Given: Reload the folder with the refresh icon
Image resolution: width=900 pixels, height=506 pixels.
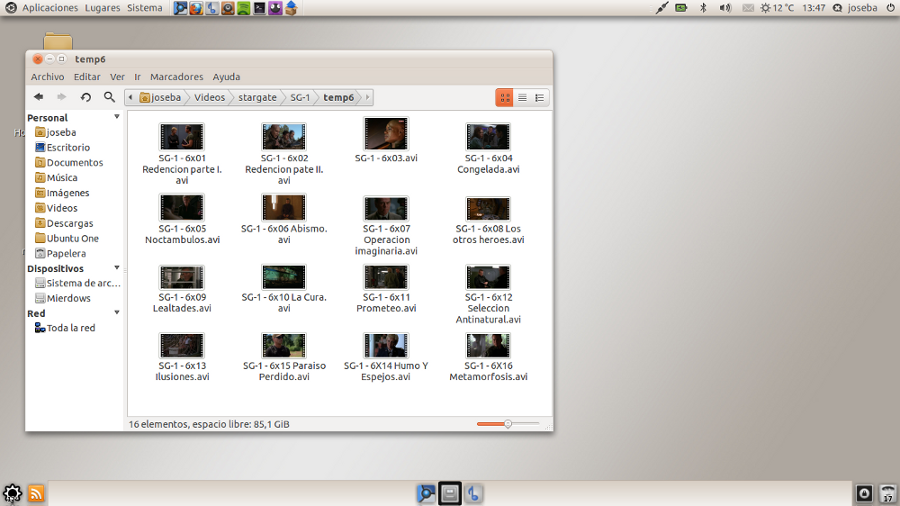Looking at the screenshot, I should coord(86,97).
